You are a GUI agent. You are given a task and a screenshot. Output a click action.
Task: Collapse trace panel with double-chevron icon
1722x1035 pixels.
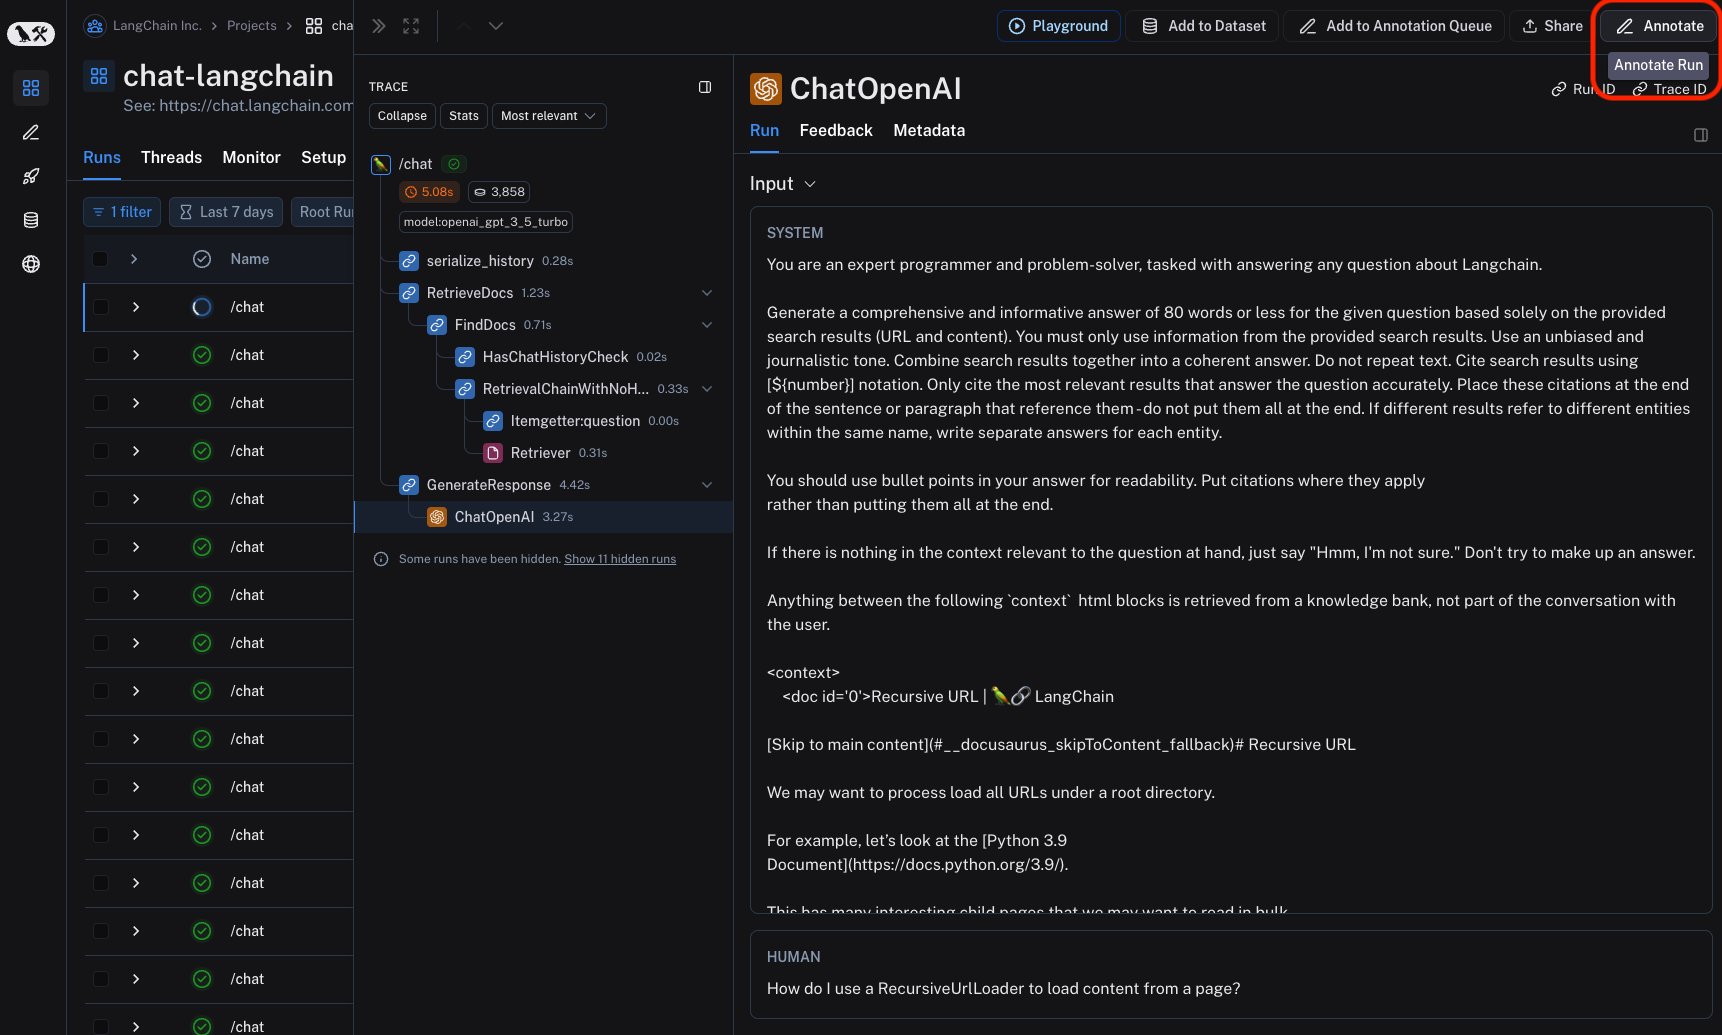click(x=379, y=26)
